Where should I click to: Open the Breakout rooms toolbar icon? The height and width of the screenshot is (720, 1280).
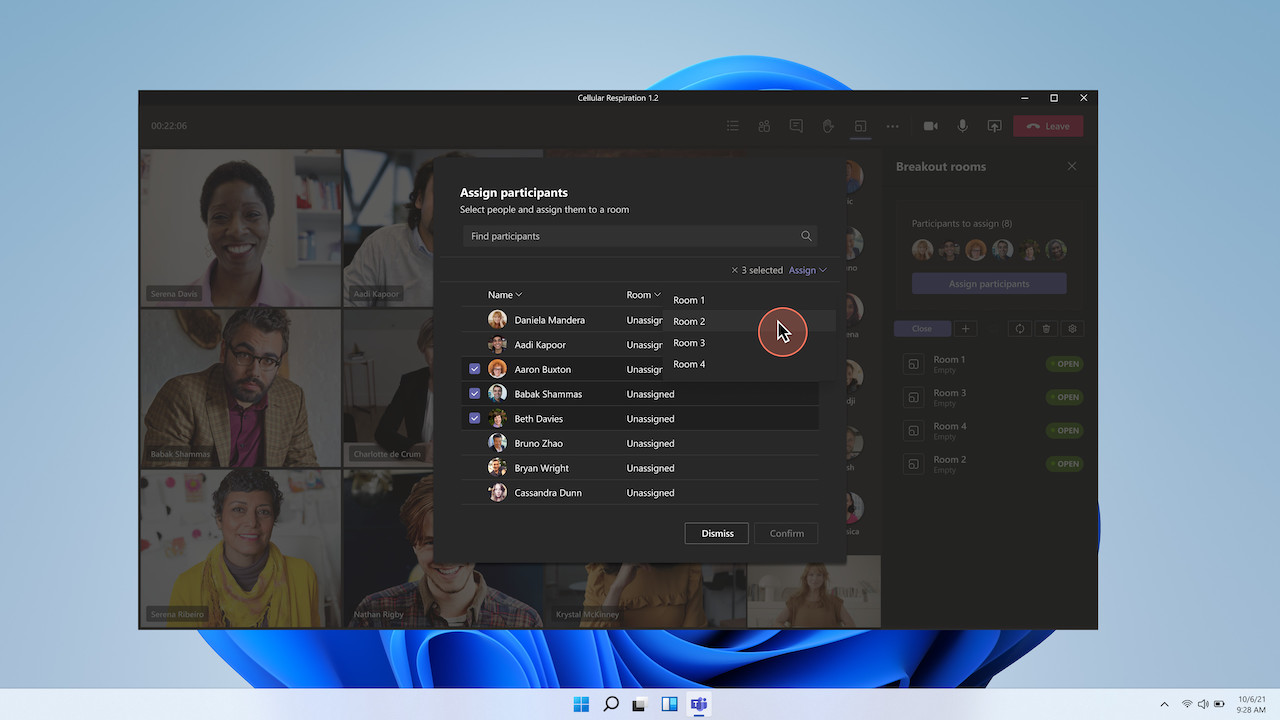coord(860,126)
